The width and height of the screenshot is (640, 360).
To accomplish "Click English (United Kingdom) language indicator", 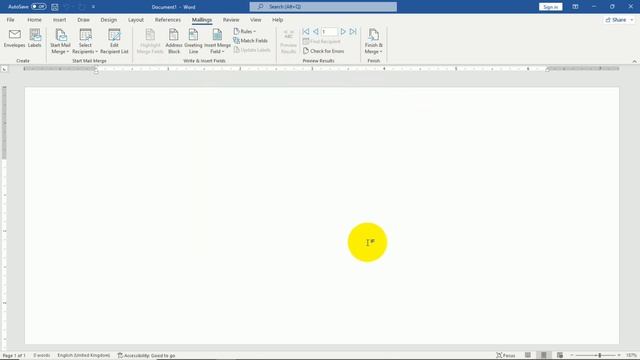I will (84, 356).
